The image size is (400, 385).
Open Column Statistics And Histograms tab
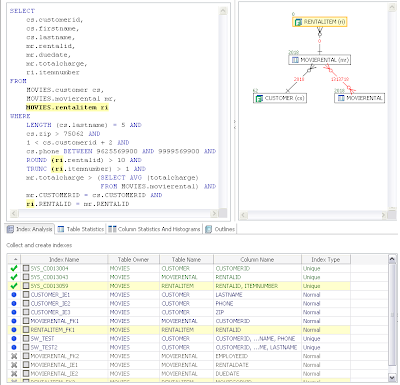(x=154, y=229)
